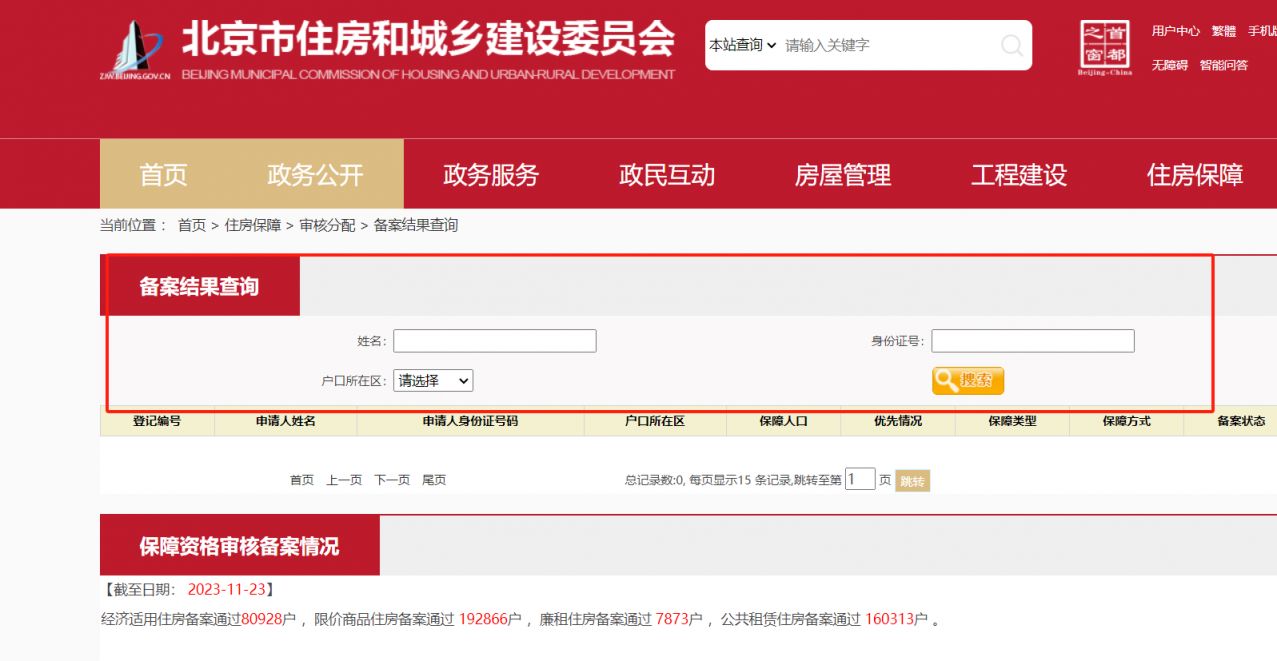
Task: Click the 跳转 jump button
Action: [x=912, y=481]
